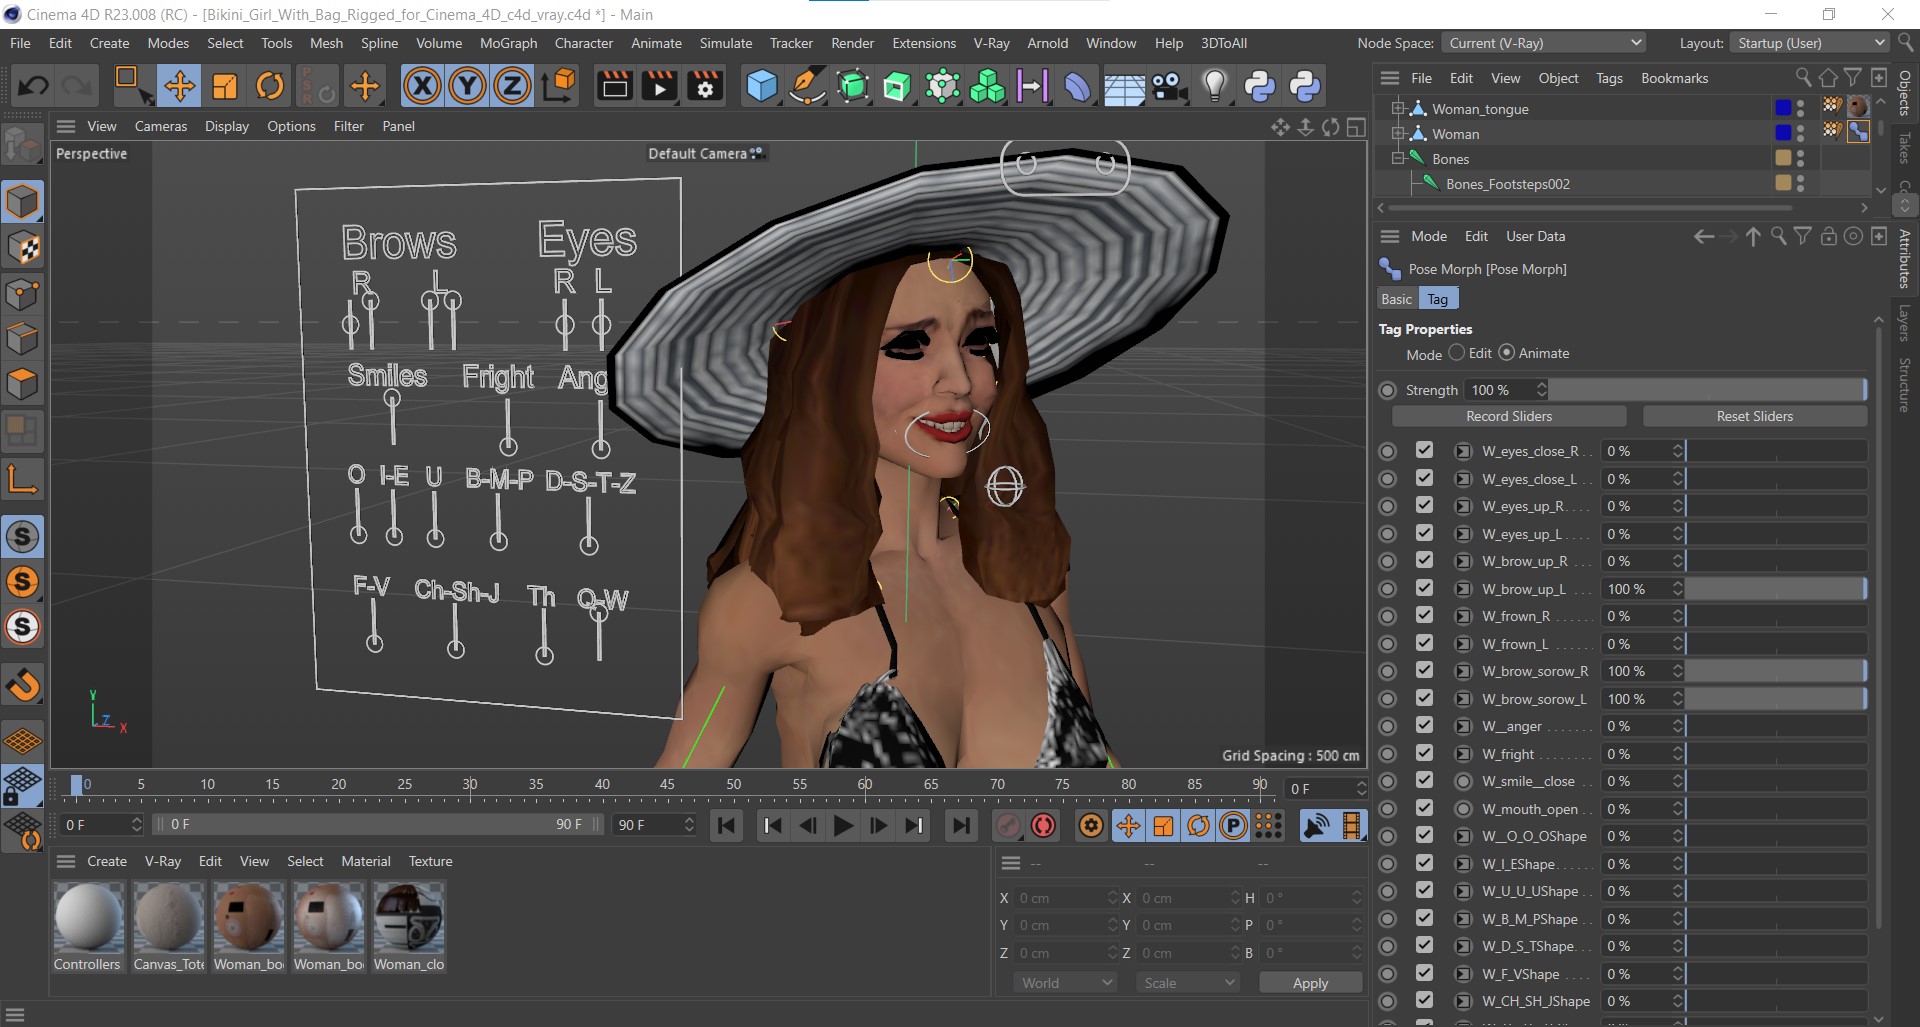
Task: Enable Axis mode L-shaped icon
Action: [22, 480]
